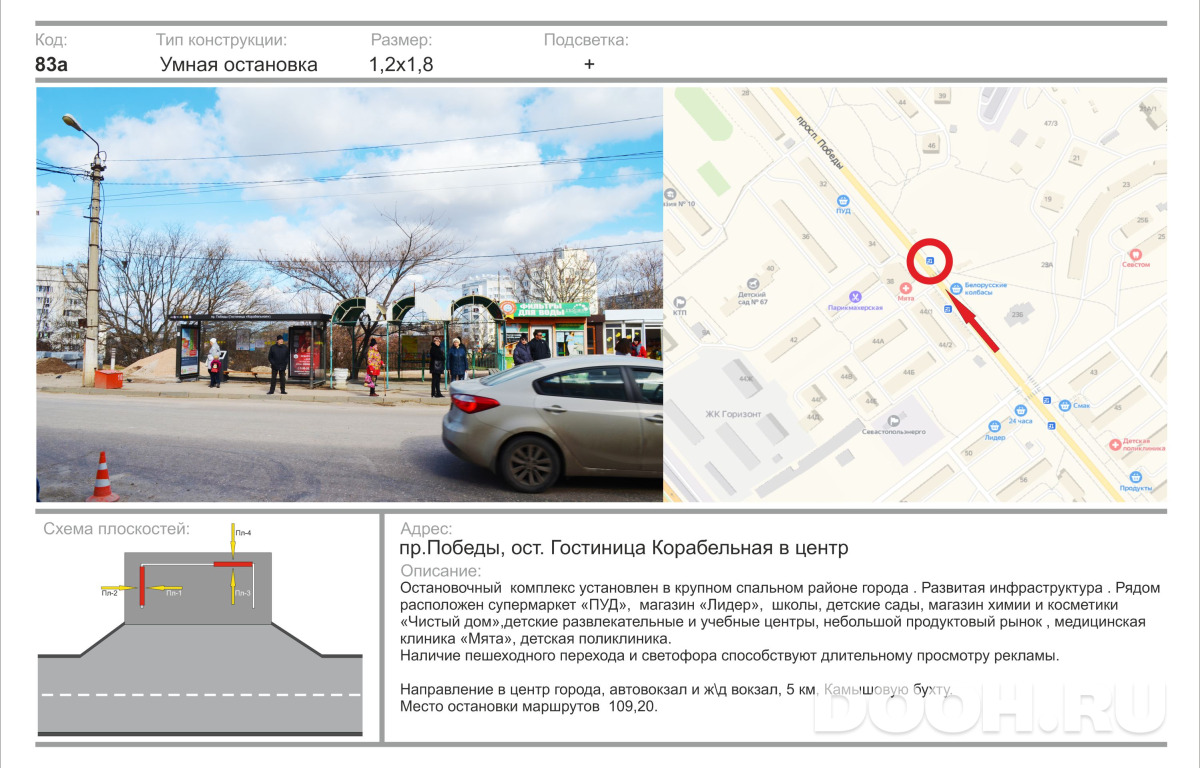Click building number 36 on map
Image resolution: width=1200 pixels, height=768 pixels.
point(805,237)
